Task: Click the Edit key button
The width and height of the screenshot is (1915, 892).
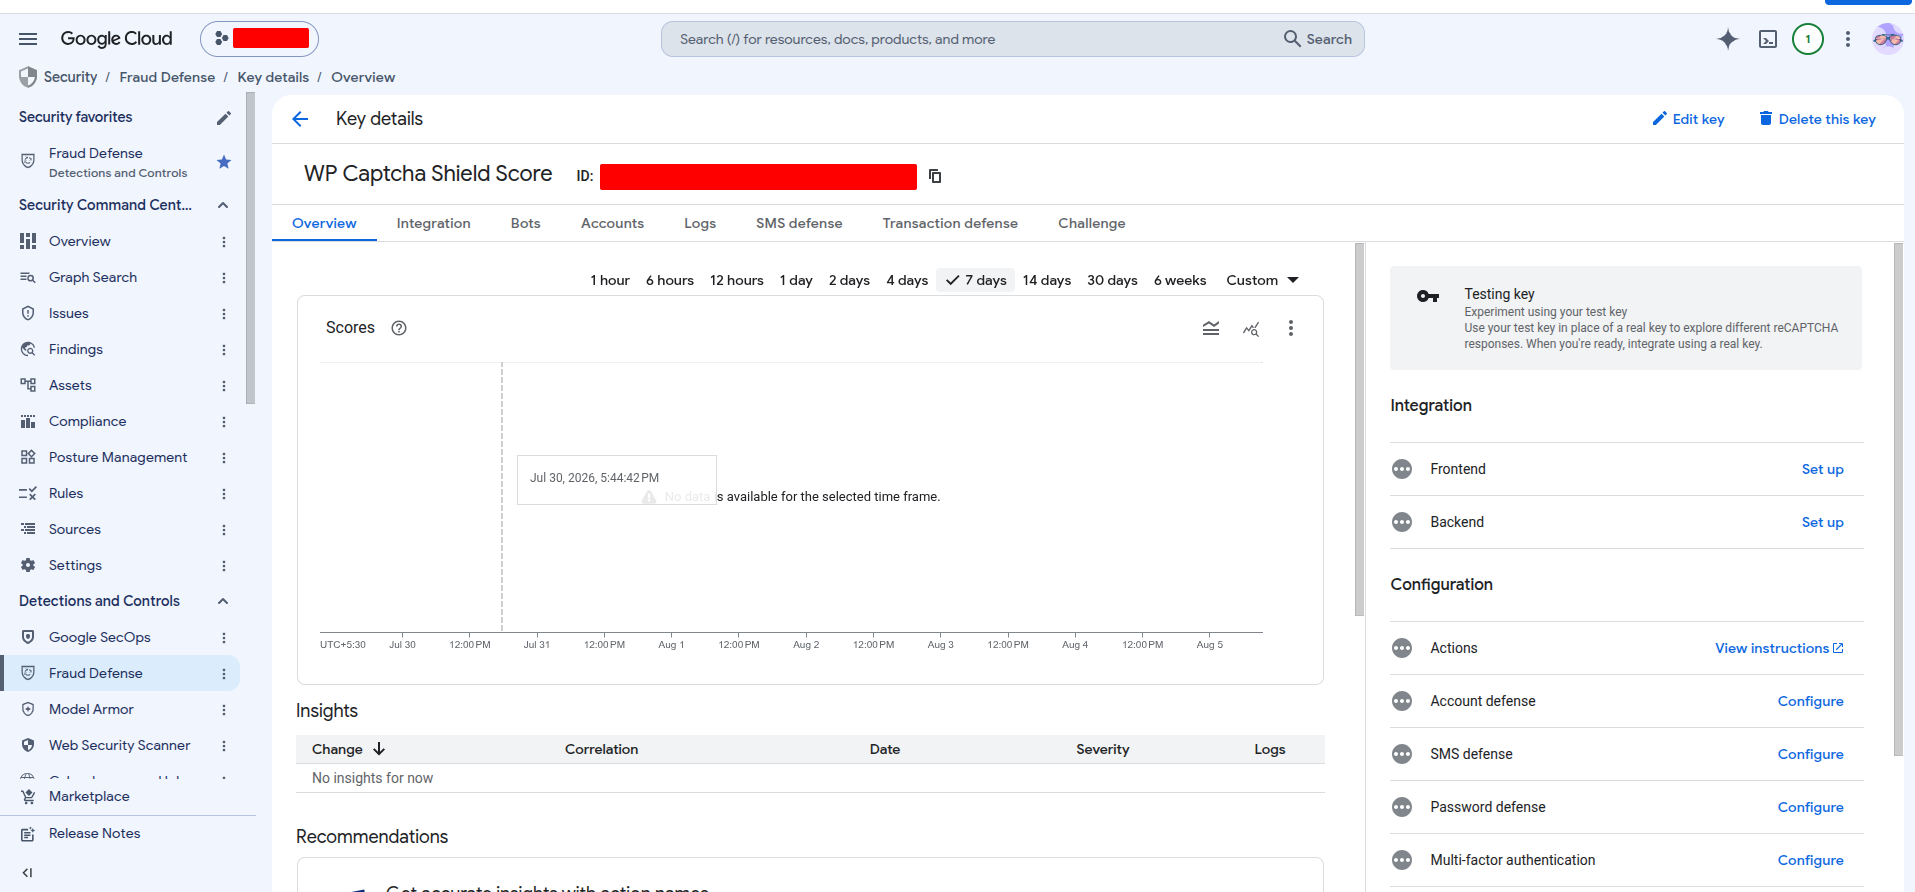Action: click(1688, 119)
